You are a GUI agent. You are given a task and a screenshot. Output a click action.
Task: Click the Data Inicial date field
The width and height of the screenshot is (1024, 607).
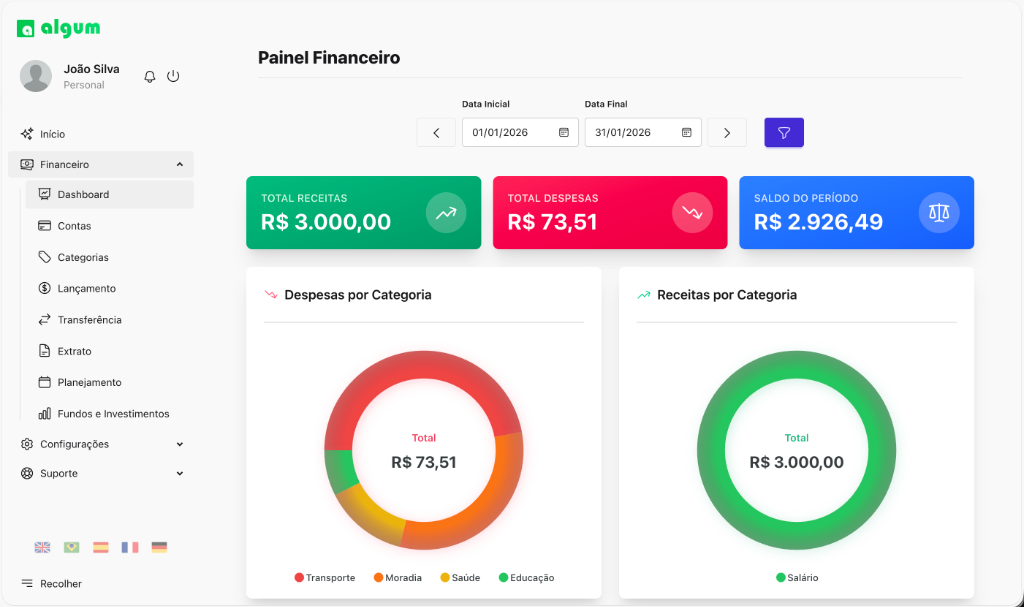pyautogui.click(x=510, y=132)
